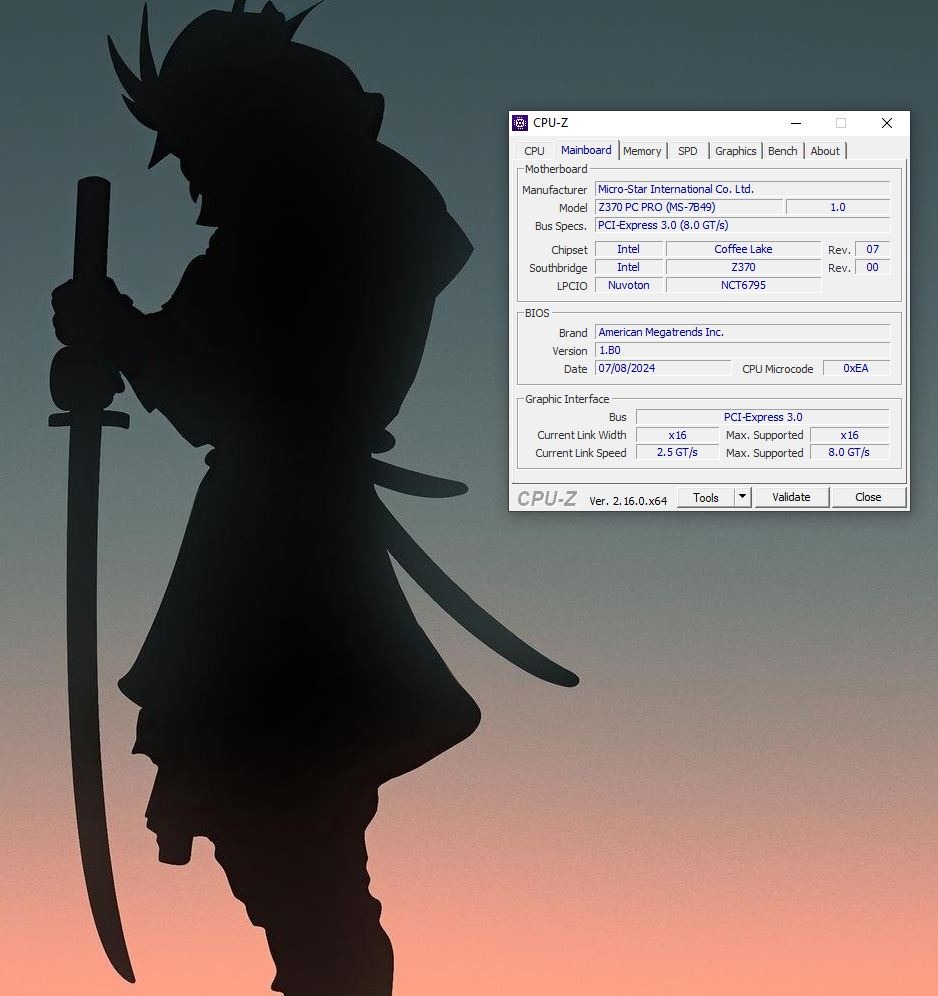Click the Max. Supported link width x16

(x=850, y=435)
